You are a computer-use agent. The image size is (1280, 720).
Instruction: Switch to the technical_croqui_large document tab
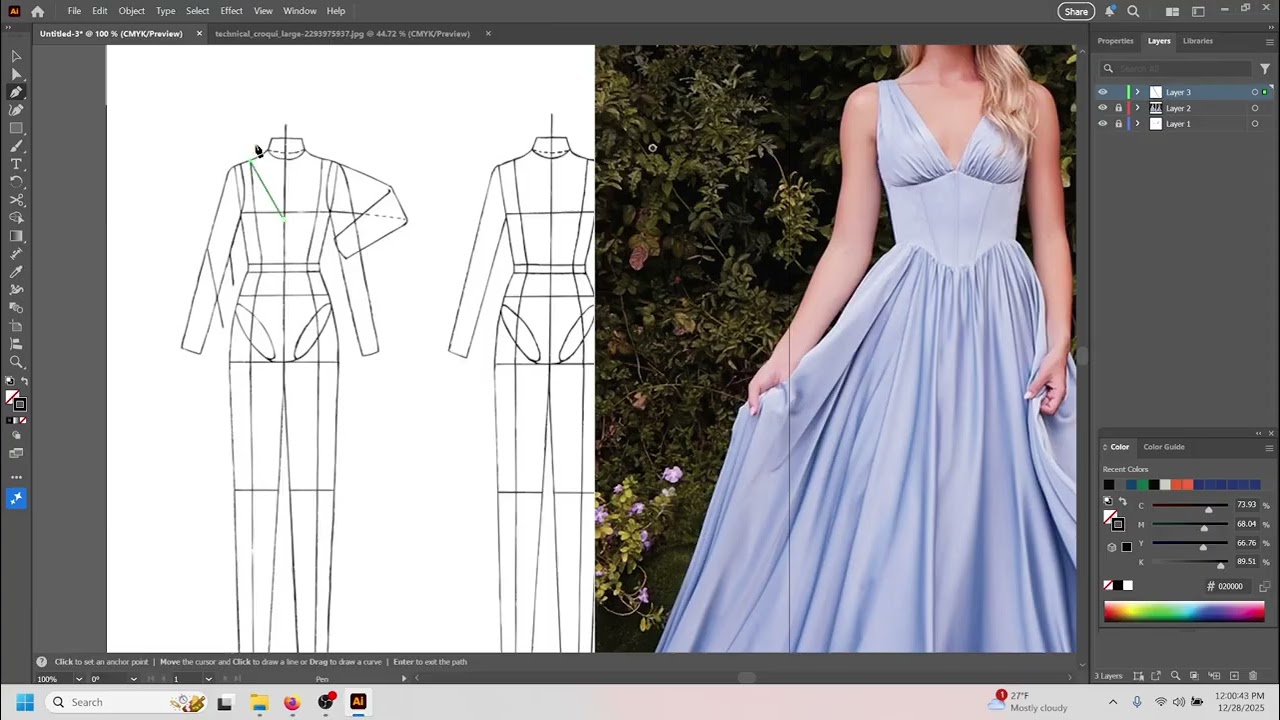tap(342, 34)
